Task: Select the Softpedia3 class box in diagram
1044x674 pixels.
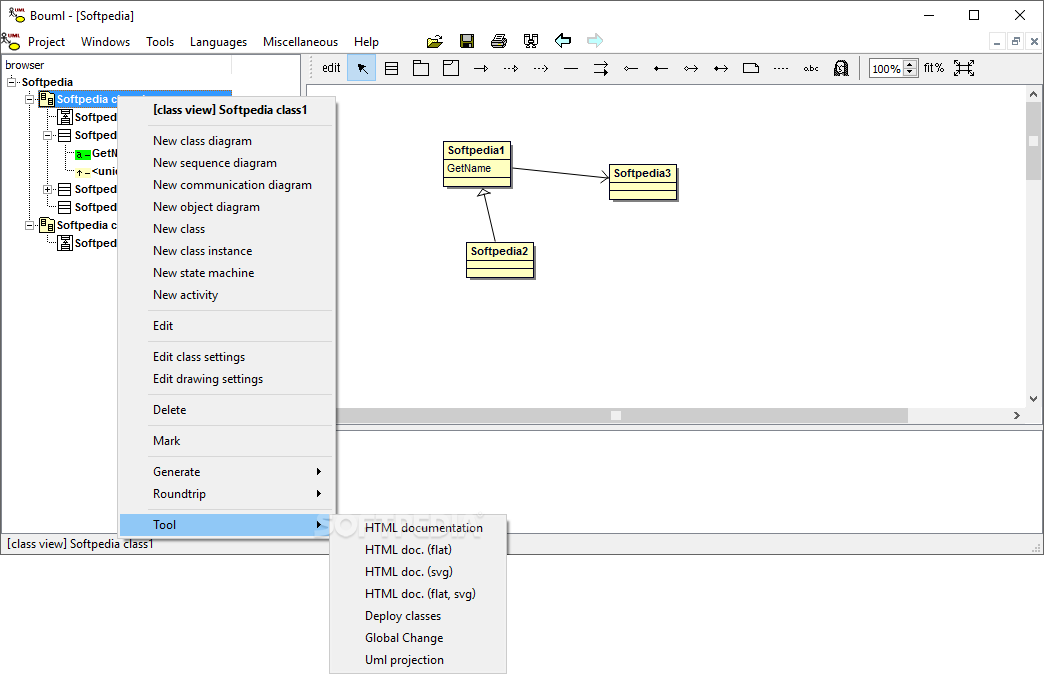Action: tap(643, 182)
